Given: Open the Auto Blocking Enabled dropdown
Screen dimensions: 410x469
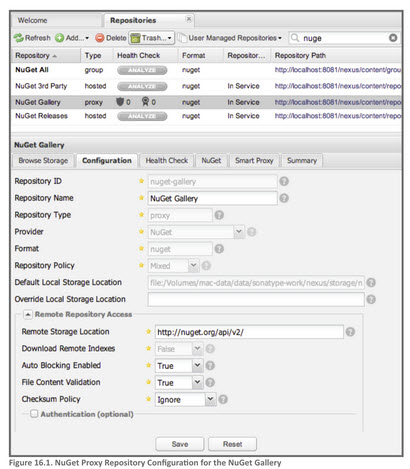Looking at the screenshot, I should [x=197, y=366].
